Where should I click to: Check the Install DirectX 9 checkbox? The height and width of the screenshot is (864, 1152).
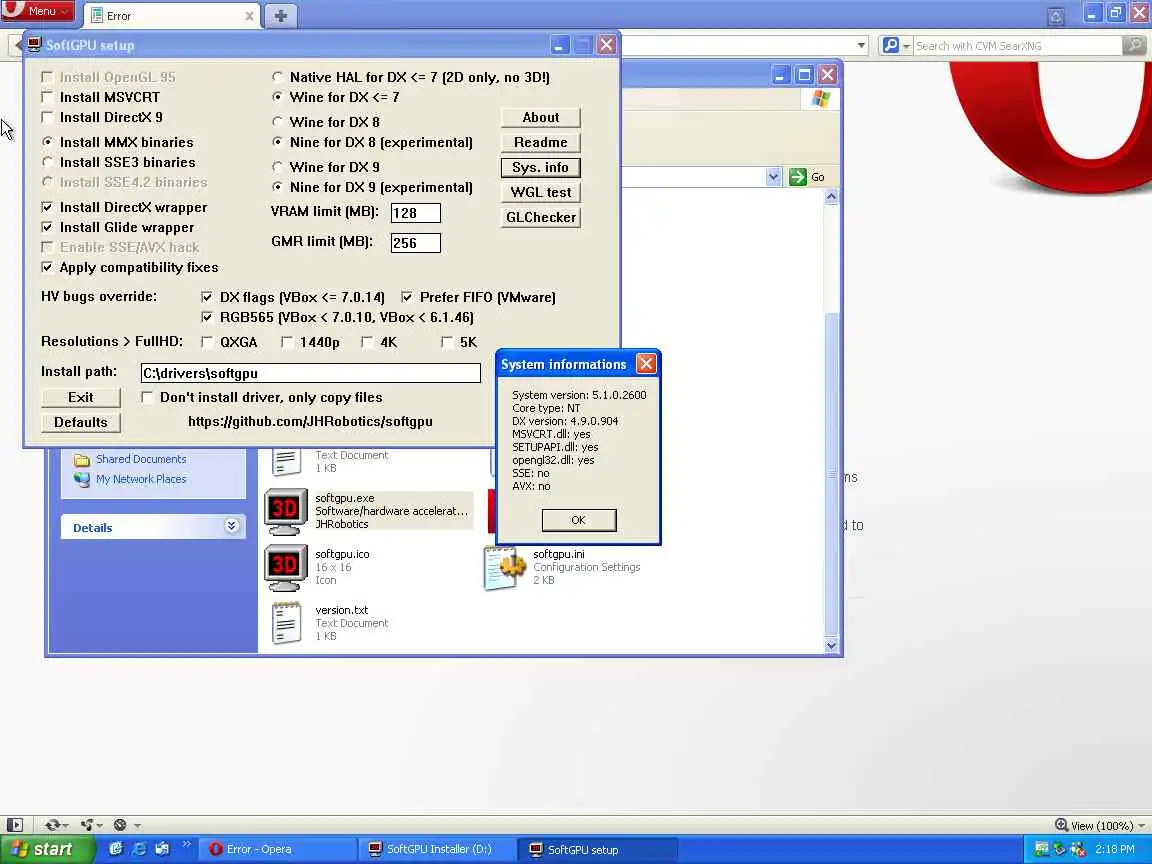[48, 117]
